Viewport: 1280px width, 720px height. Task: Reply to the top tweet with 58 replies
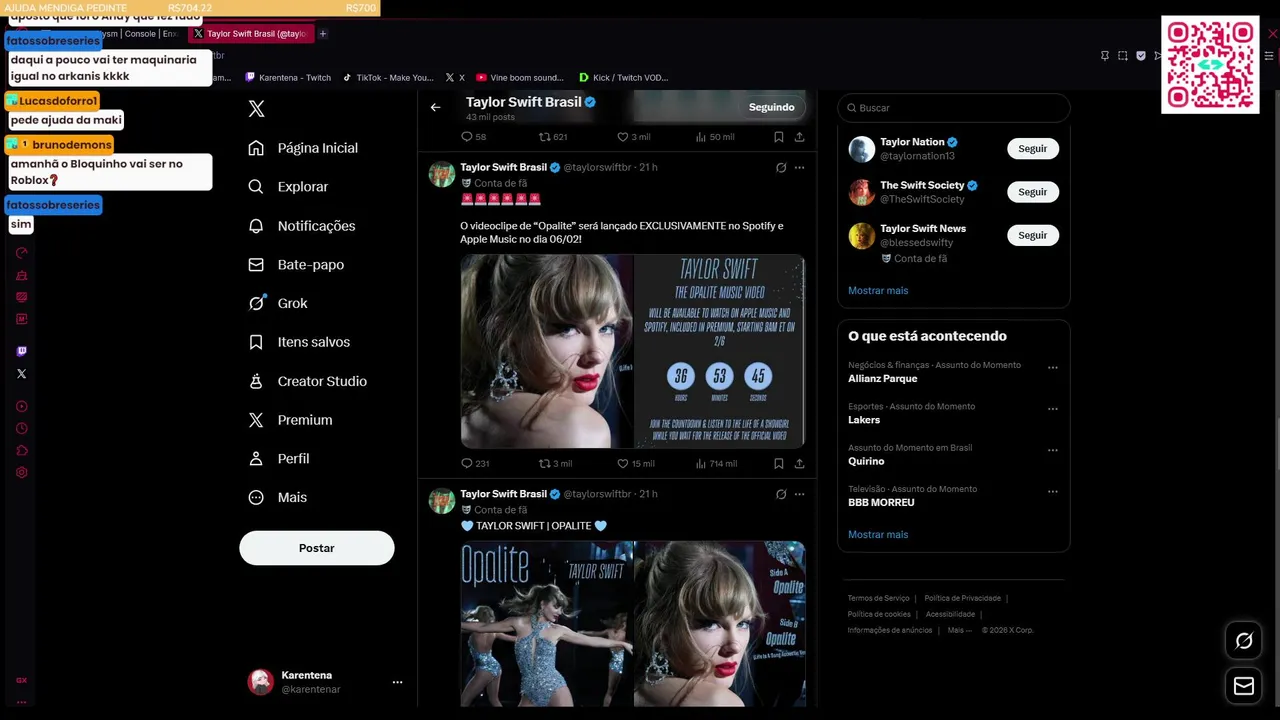click(473, 136)
